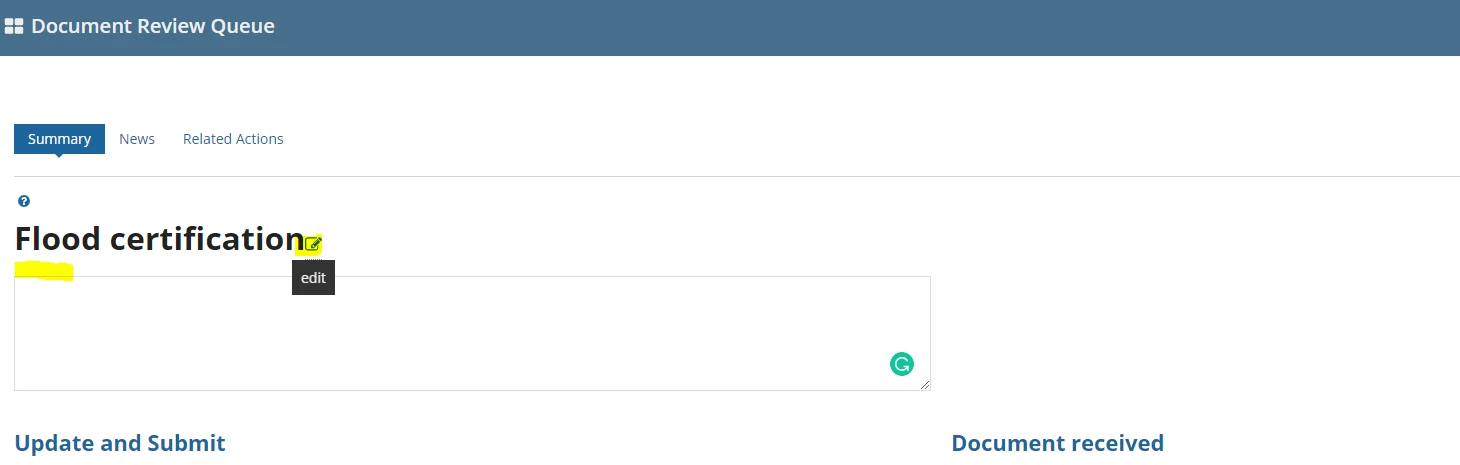Grab the text area's corner resize handle
The width and height of the screenshot is (1460, 465).
click(924, 384)
